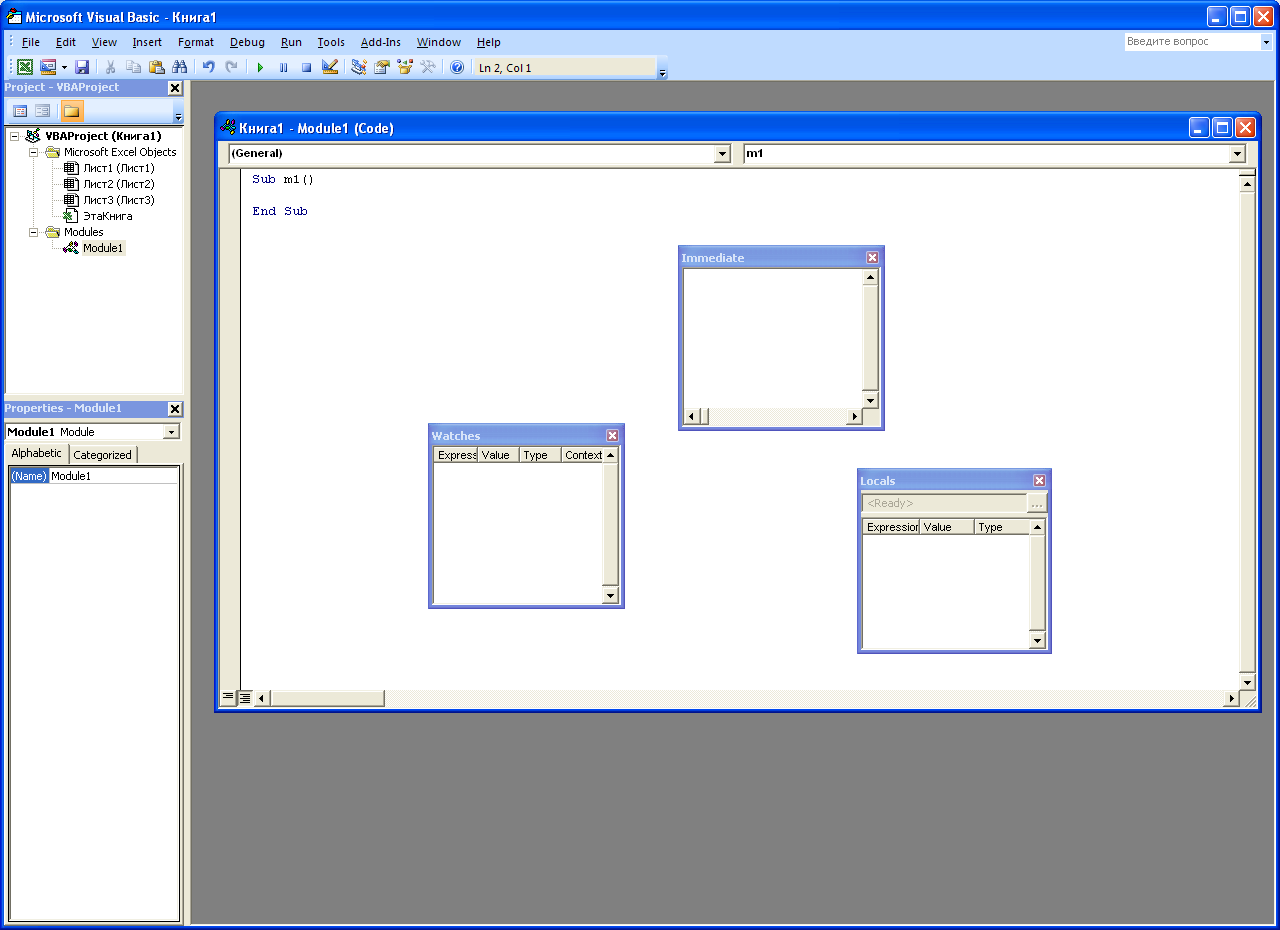The image size is (1280, 930).
Task: Click the Procedure View button
Action: point(228,697)
